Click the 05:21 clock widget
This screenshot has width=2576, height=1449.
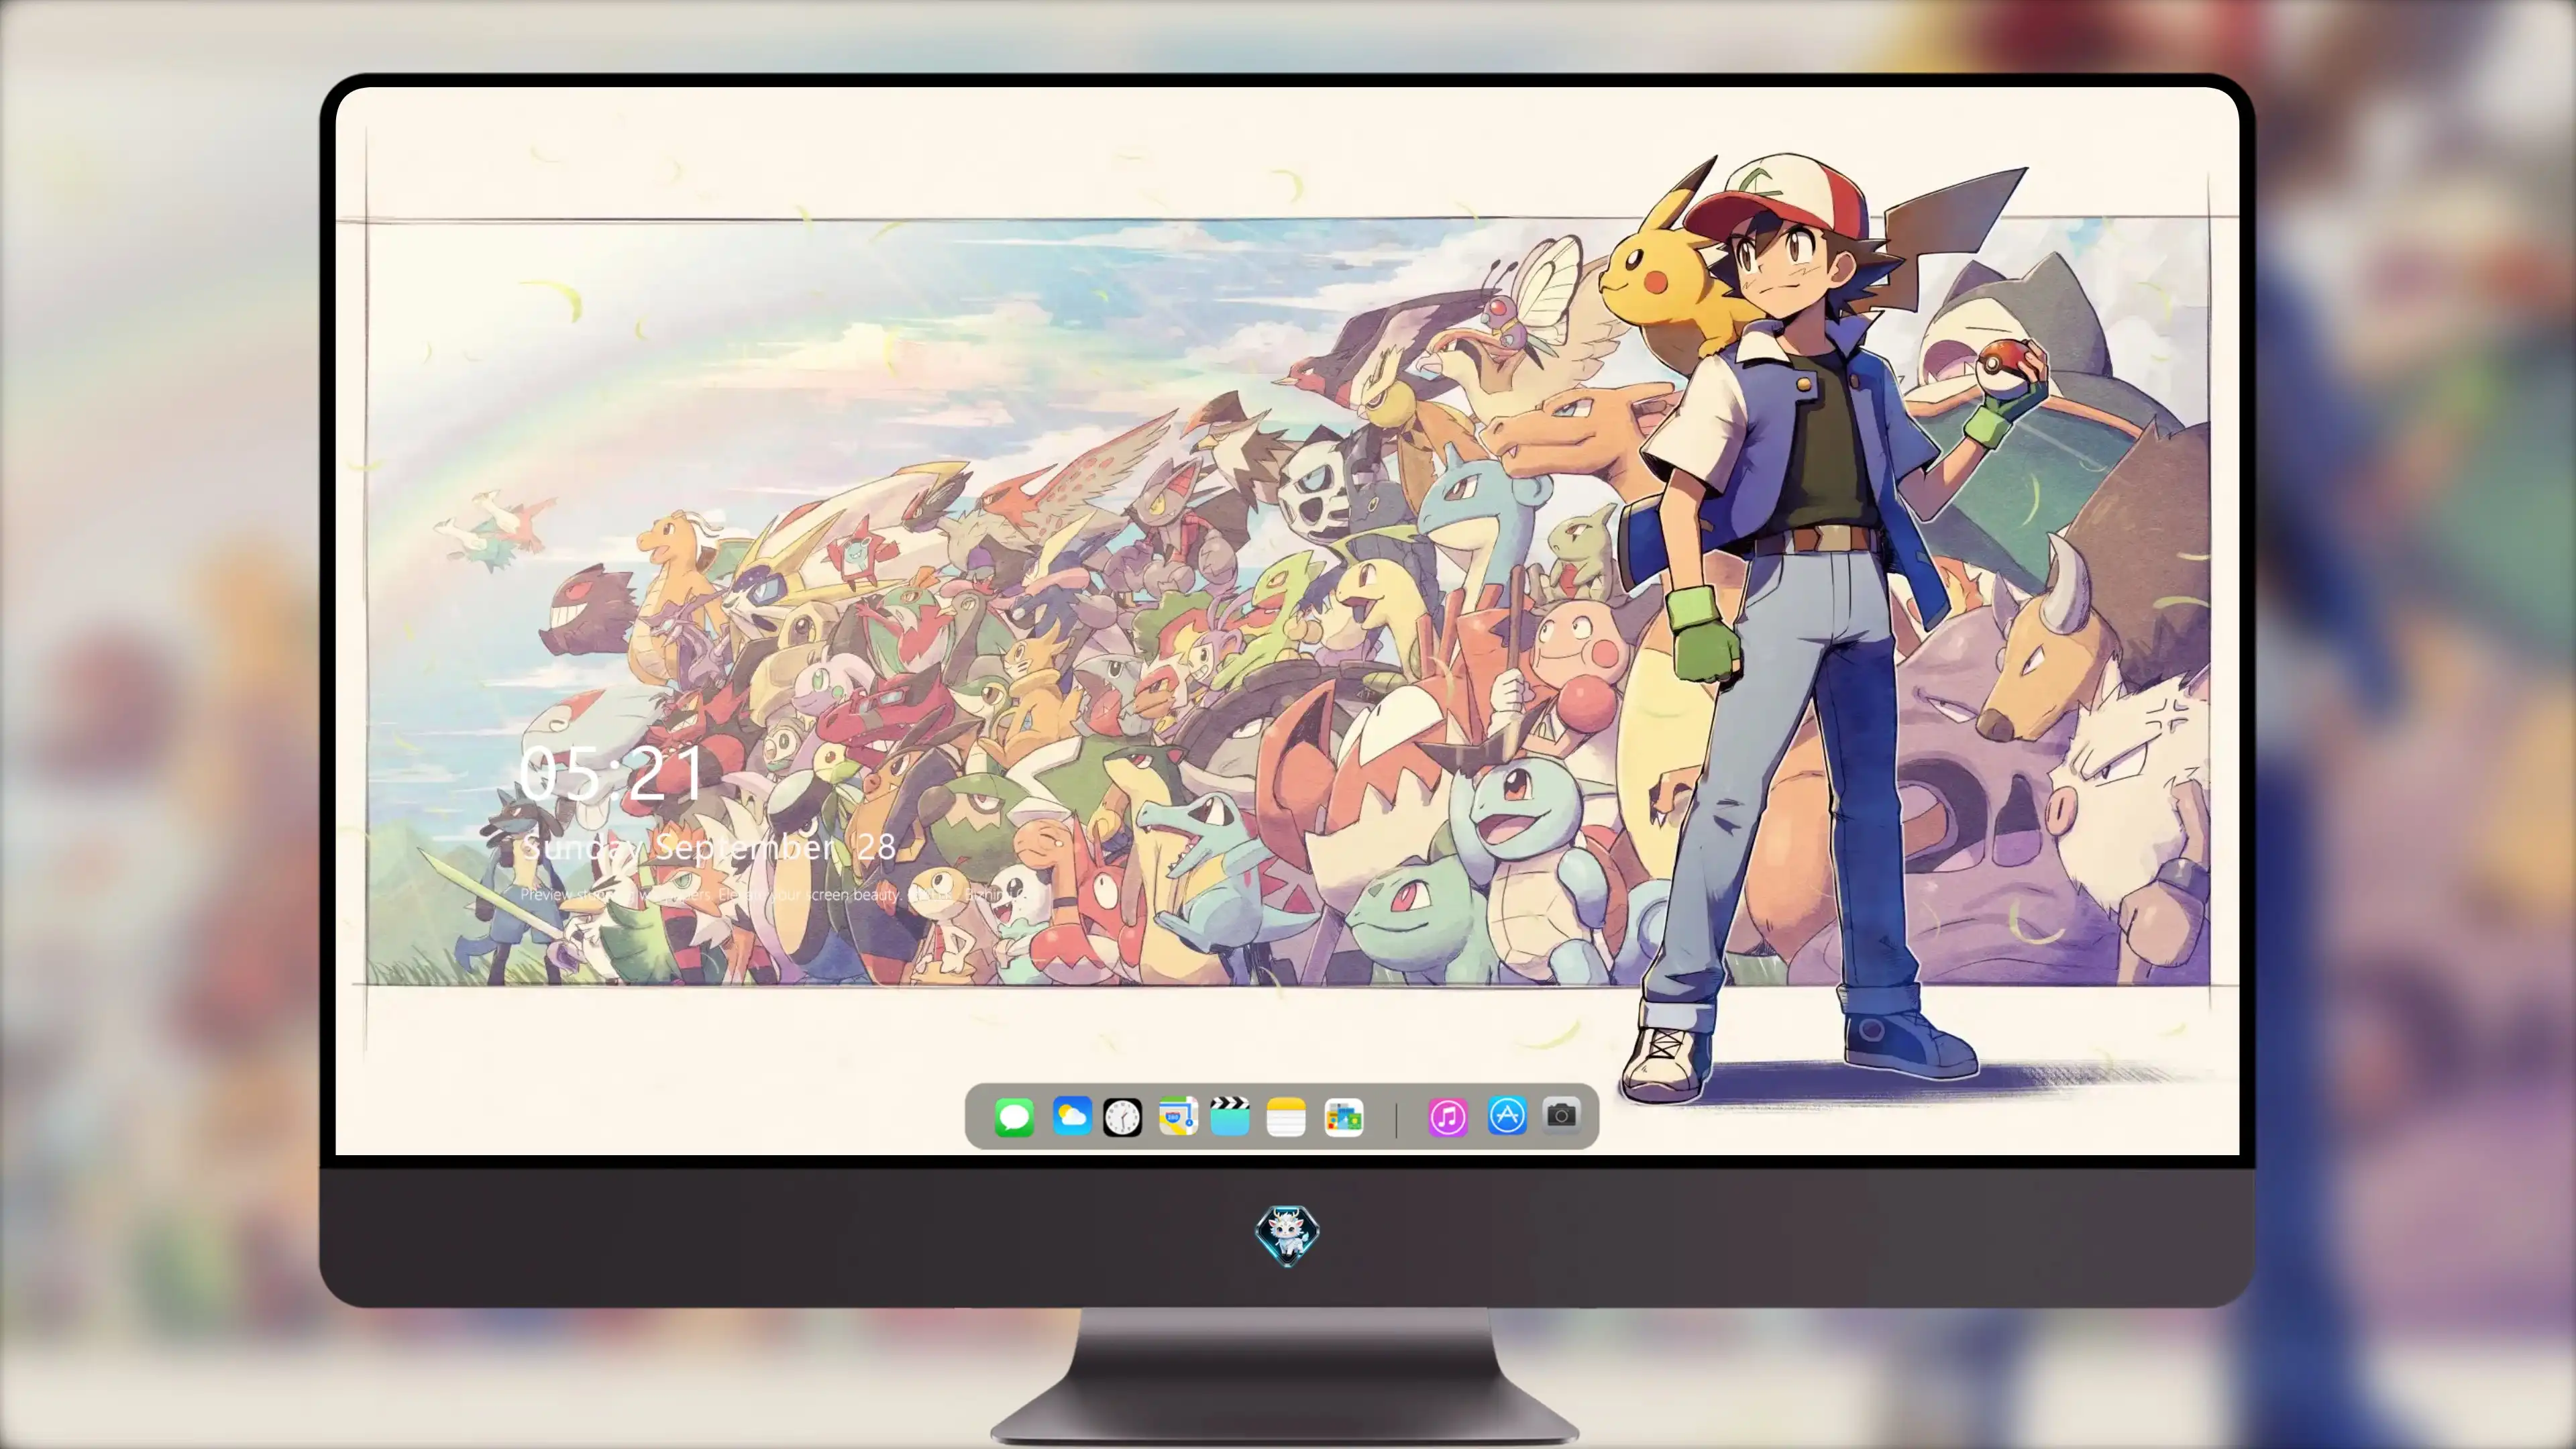pyautogui.click(x=612, y=773)
